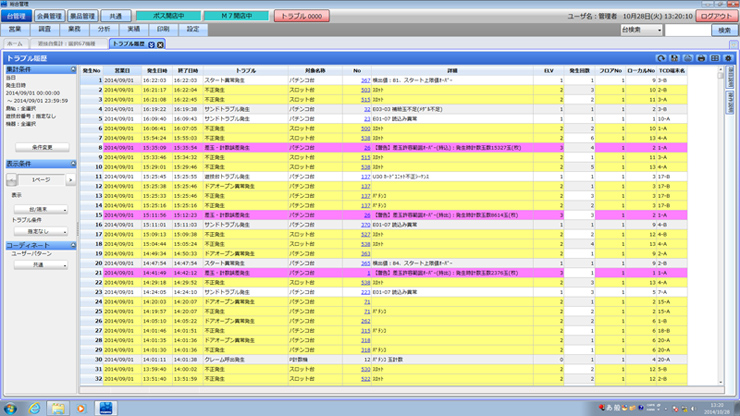Click the first vertical side tab on the right edge

(730, 77)
